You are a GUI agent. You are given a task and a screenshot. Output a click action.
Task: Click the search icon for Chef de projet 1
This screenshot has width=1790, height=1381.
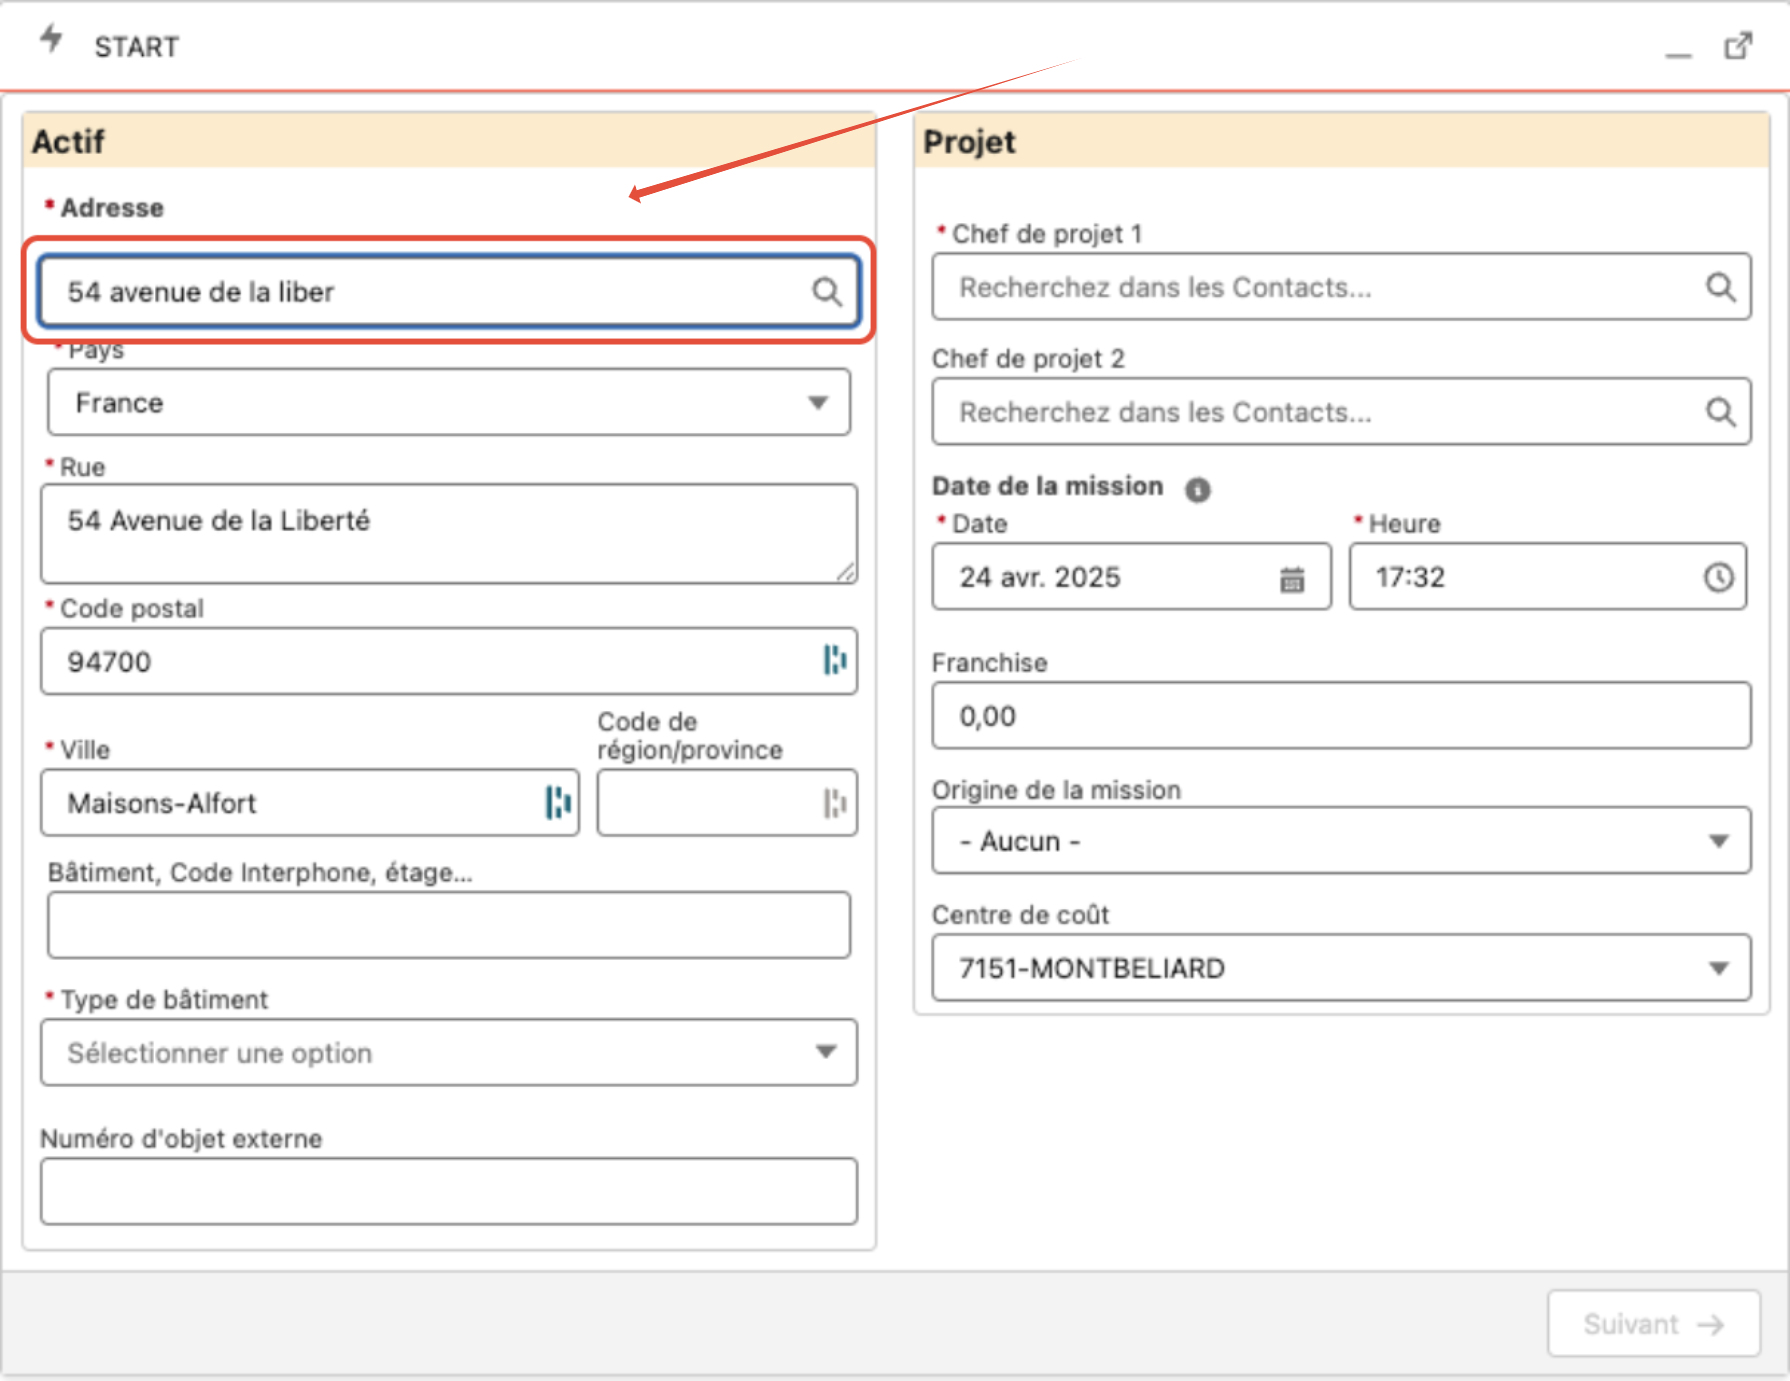(1720, 287)
